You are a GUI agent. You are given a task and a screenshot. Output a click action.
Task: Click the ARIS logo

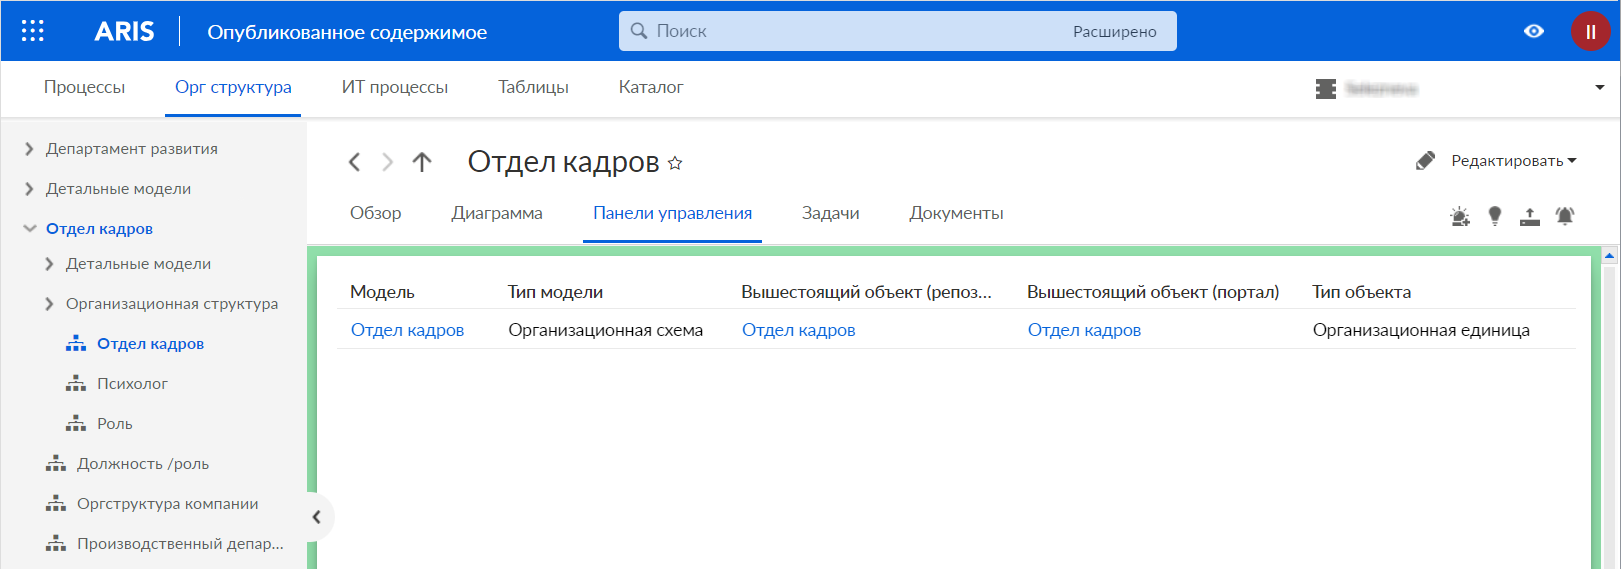click(124, 31)
